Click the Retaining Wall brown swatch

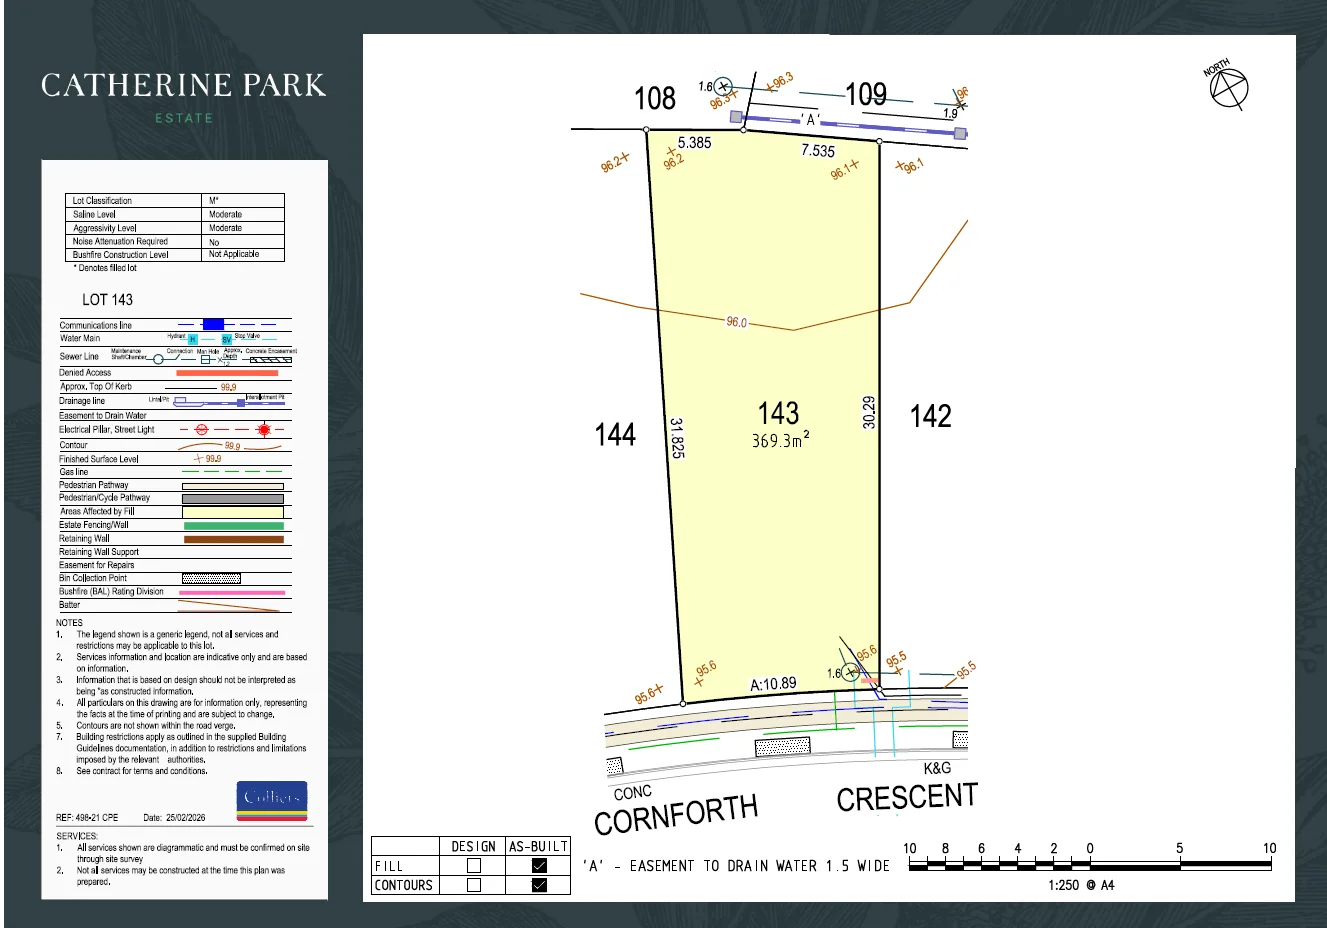point(233,539)
